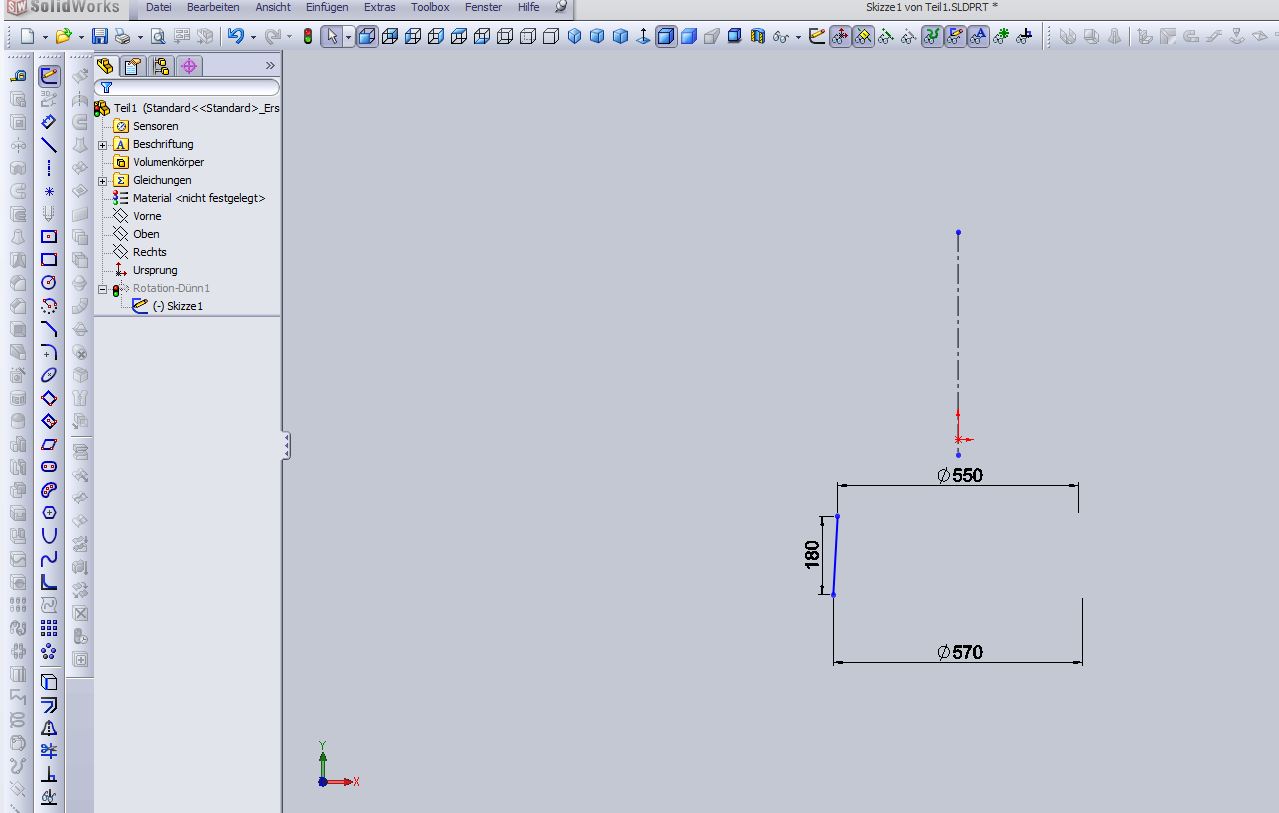Click the Open file folder icon
Viewport: 1279px width, 813px height.
click(x=63, y=37)
